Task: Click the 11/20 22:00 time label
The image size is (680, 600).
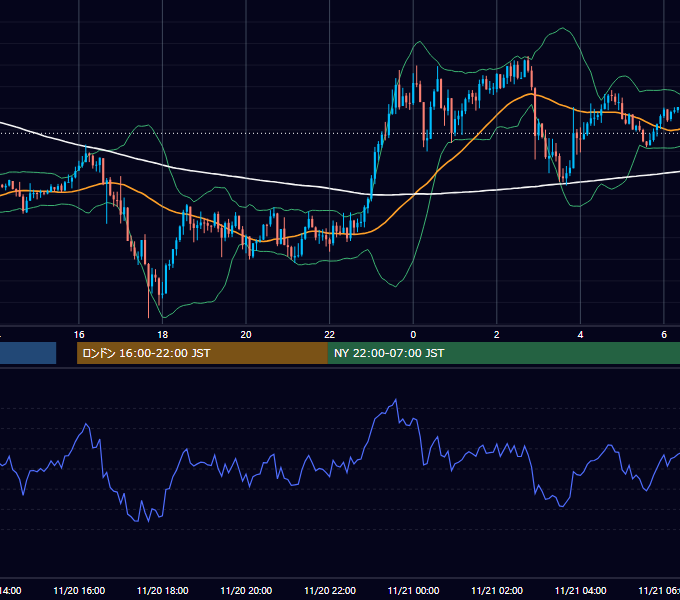Action: (330, 590)
